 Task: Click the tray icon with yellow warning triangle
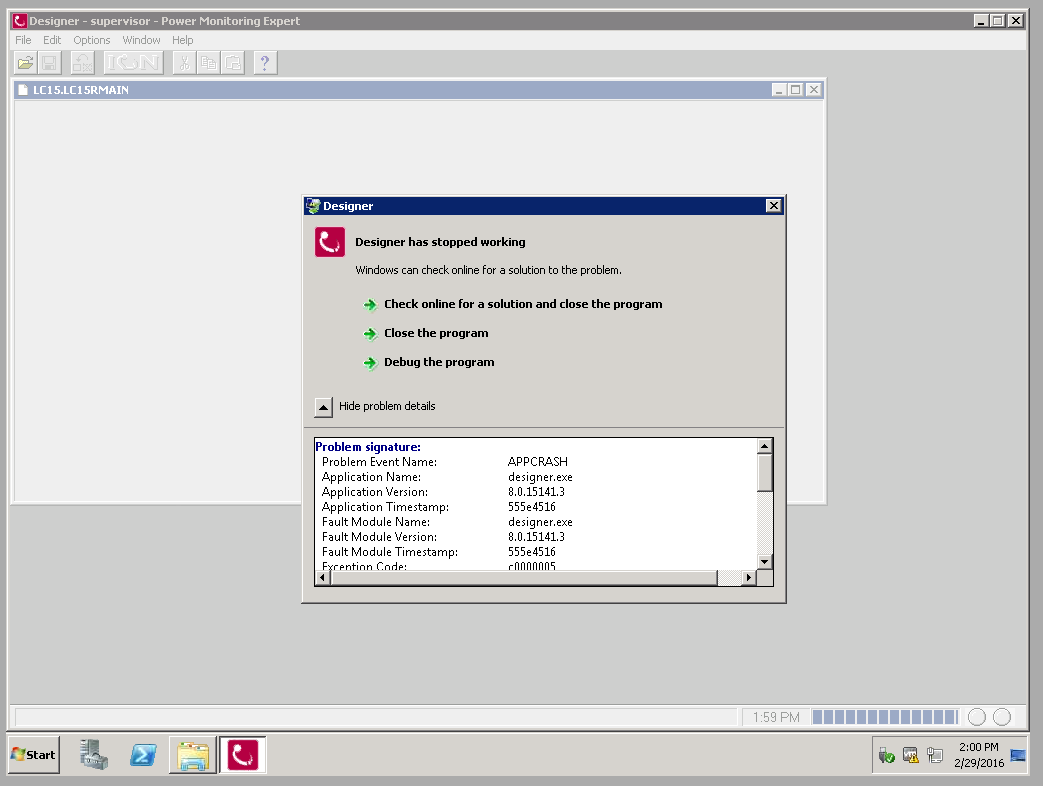[911, 755]
